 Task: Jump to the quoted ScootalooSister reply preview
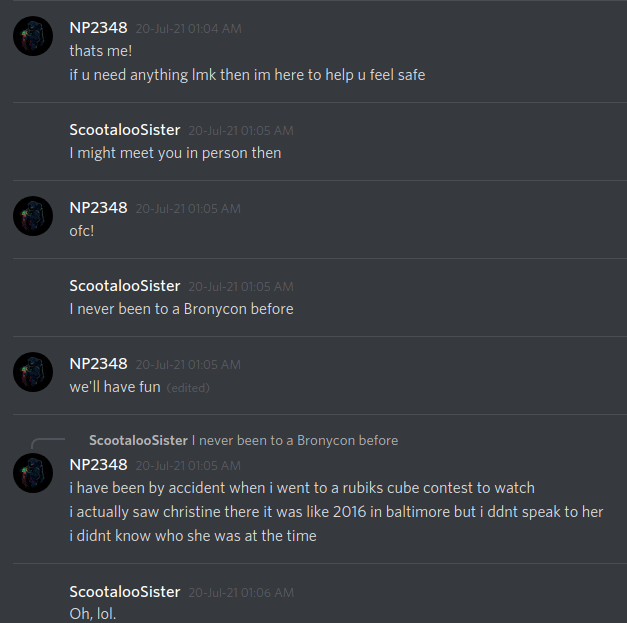[243, 440]
